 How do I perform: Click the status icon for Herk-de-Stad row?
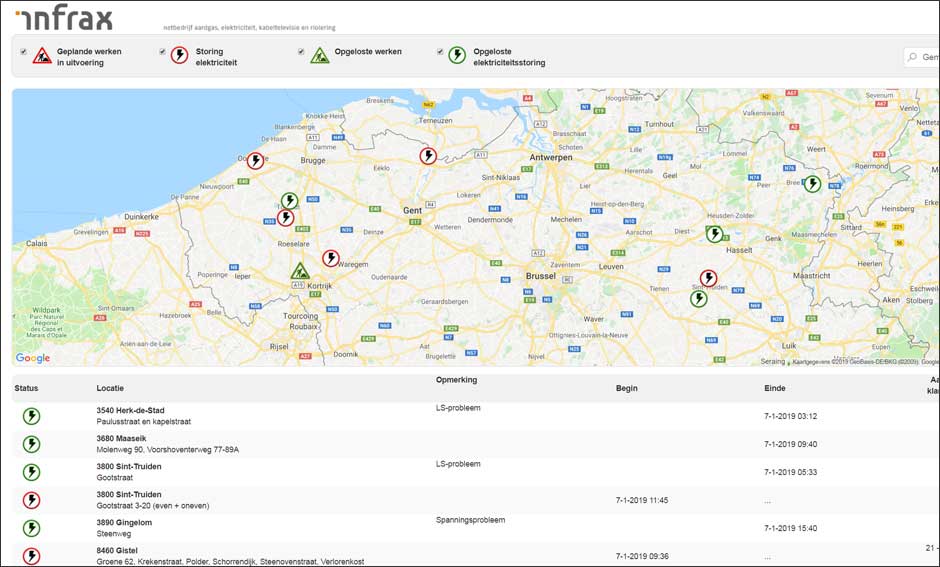tap(31, 416)
